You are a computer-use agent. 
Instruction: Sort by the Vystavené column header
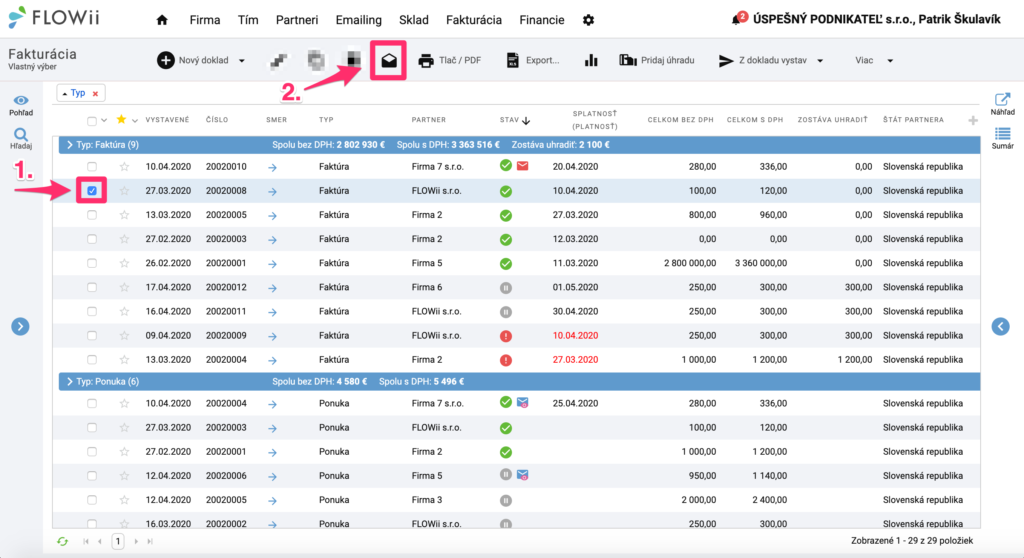(x=167, y=120)
